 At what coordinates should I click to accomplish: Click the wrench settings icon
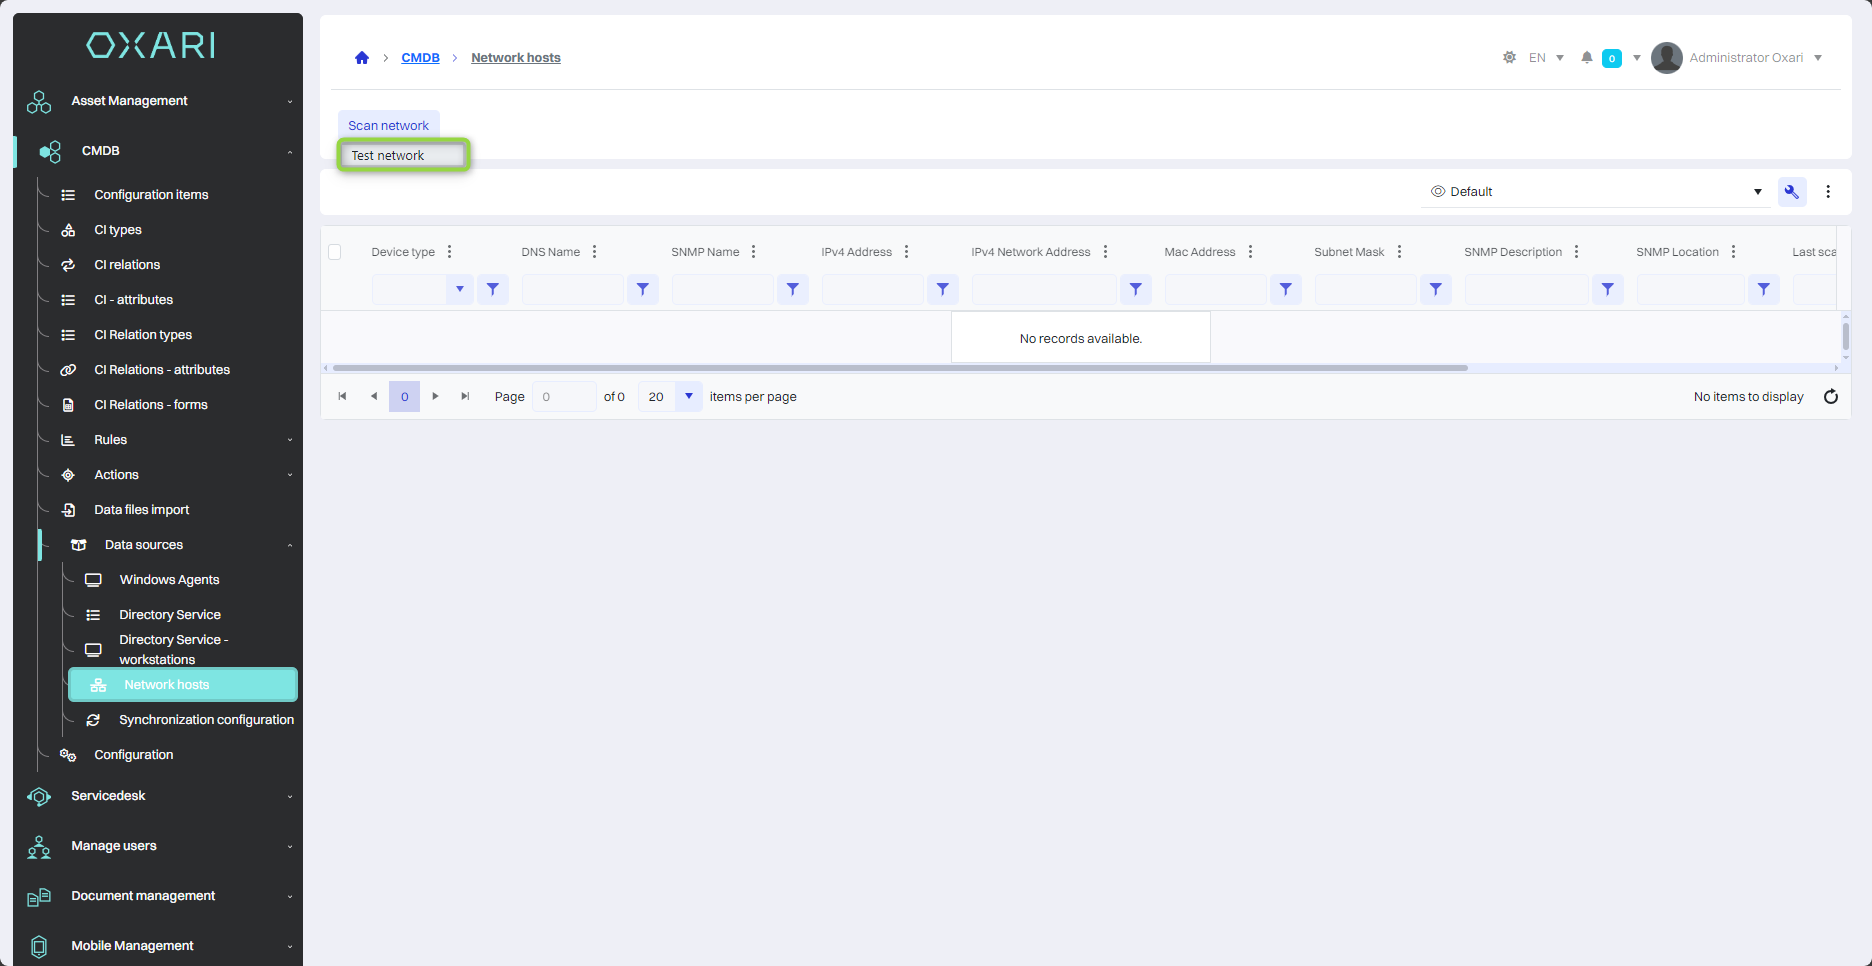(x=1791, y=192)
